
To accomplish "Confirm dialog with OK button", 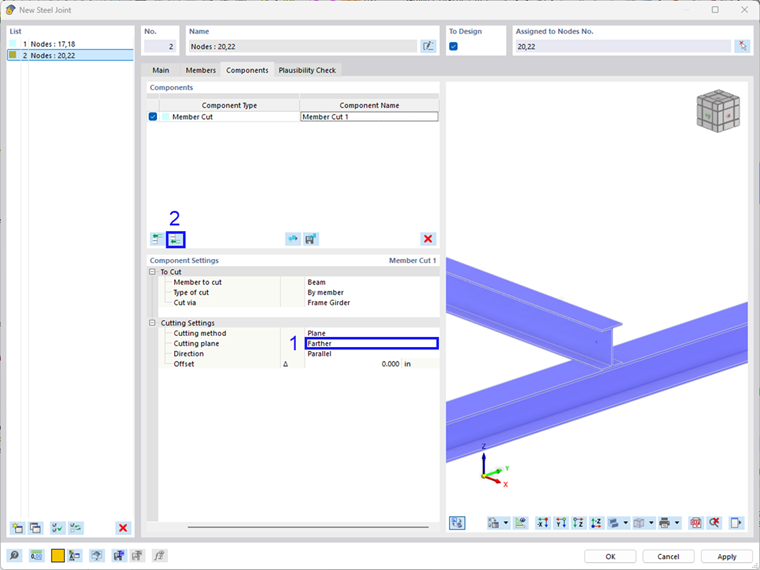I will point(610,556).
